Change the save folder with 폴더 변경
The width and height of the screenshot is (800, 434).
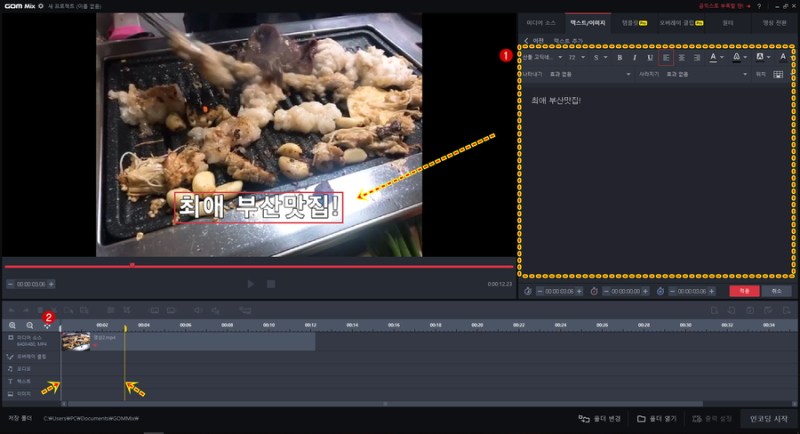599,419
